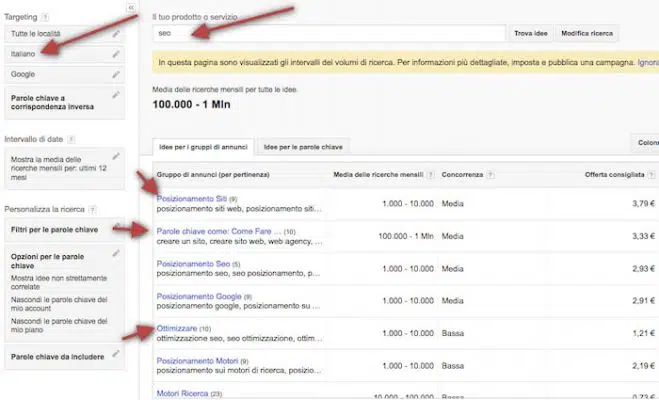
Task: Click Bassa competition in Ottimizzare row
Action: tap(453, 333)
